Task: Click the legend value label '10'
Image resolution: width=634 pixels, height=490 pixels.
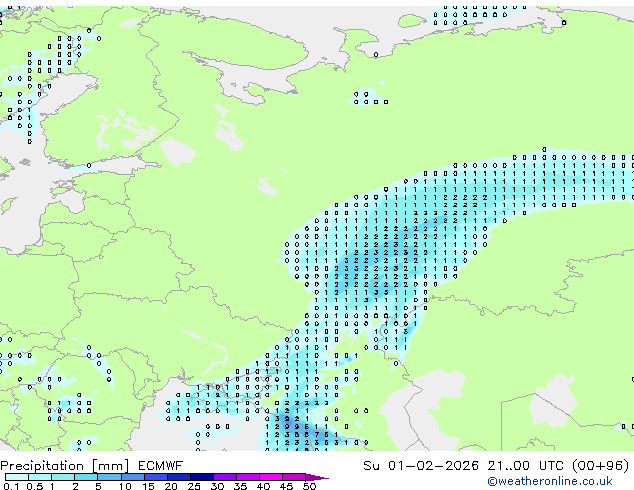Action: 125,486
